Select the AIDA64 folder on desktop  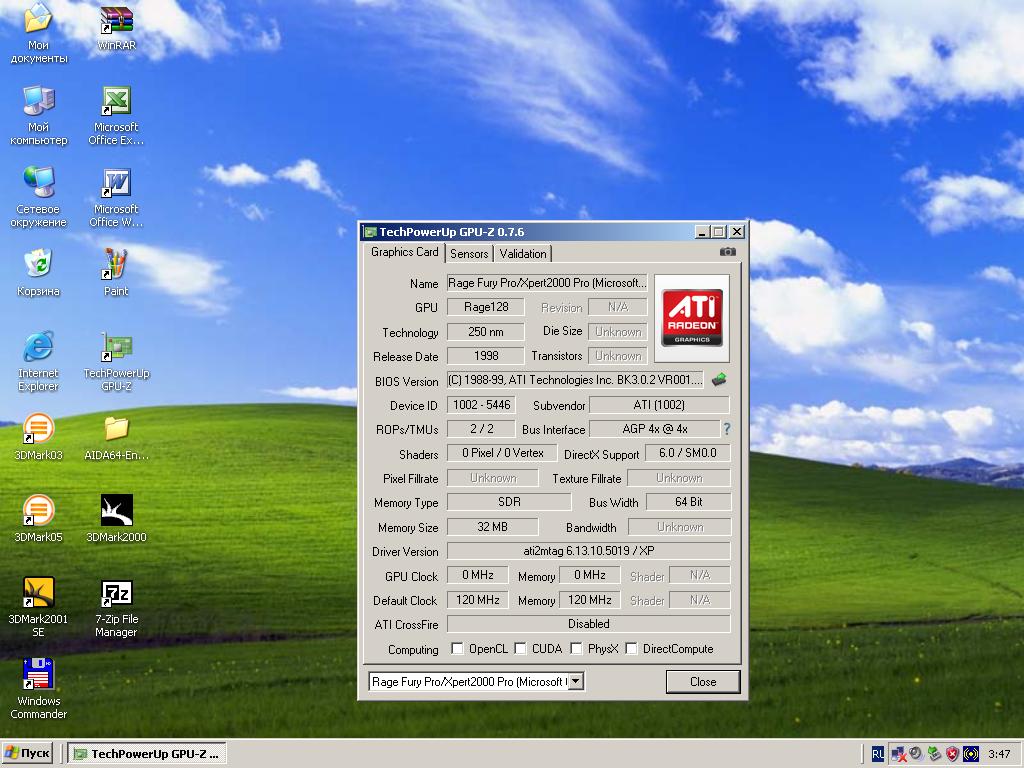coord(116,436)
